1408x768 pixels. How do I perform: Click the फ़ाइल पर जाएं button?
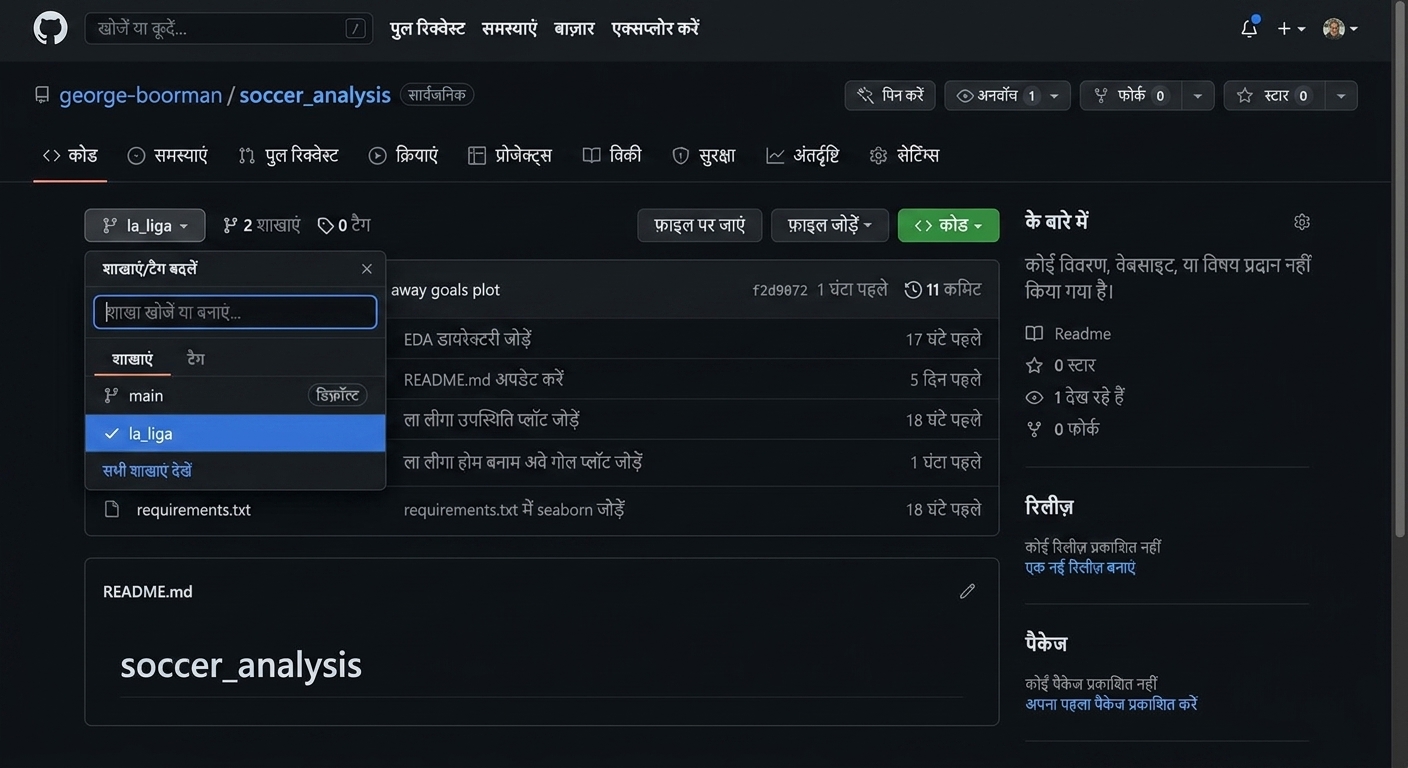point(700,225)
